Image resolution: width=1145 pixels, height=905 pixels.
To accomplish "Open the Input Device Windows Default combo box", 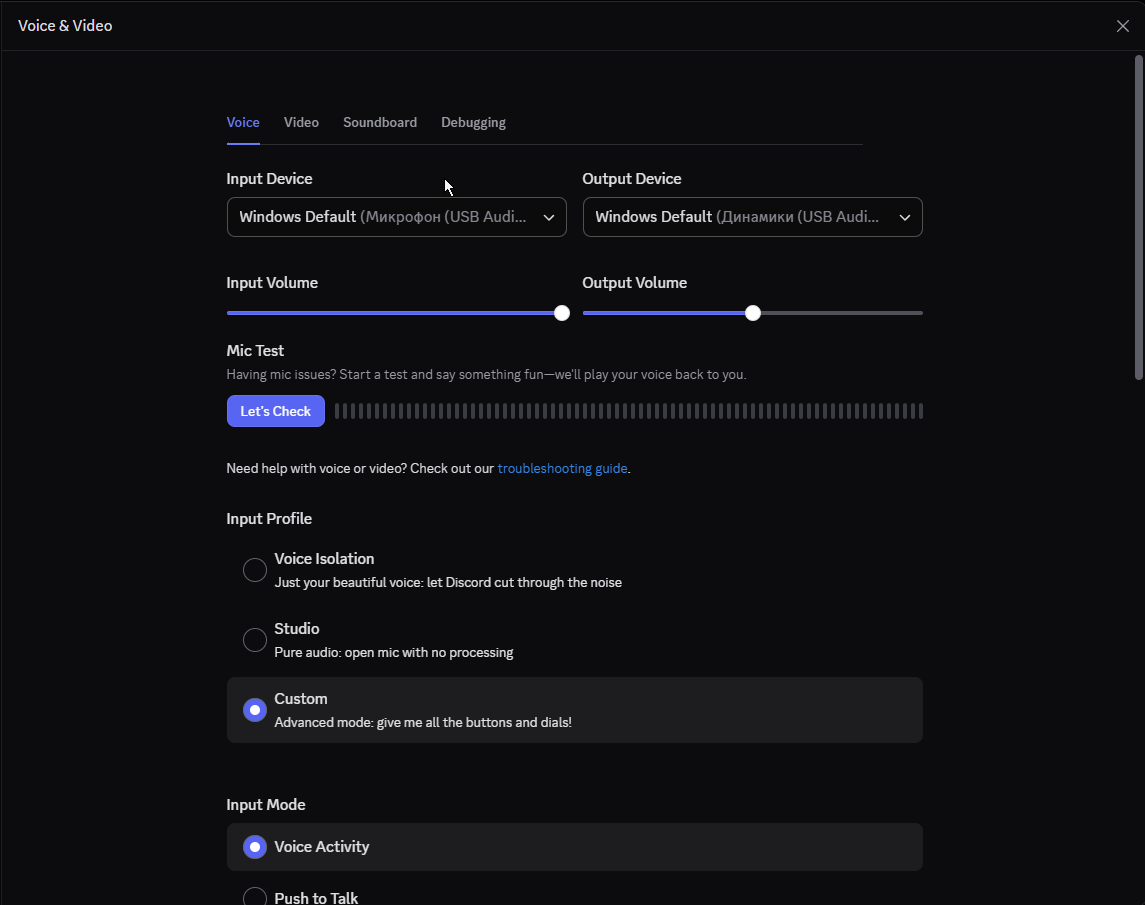I will [397, 217].
